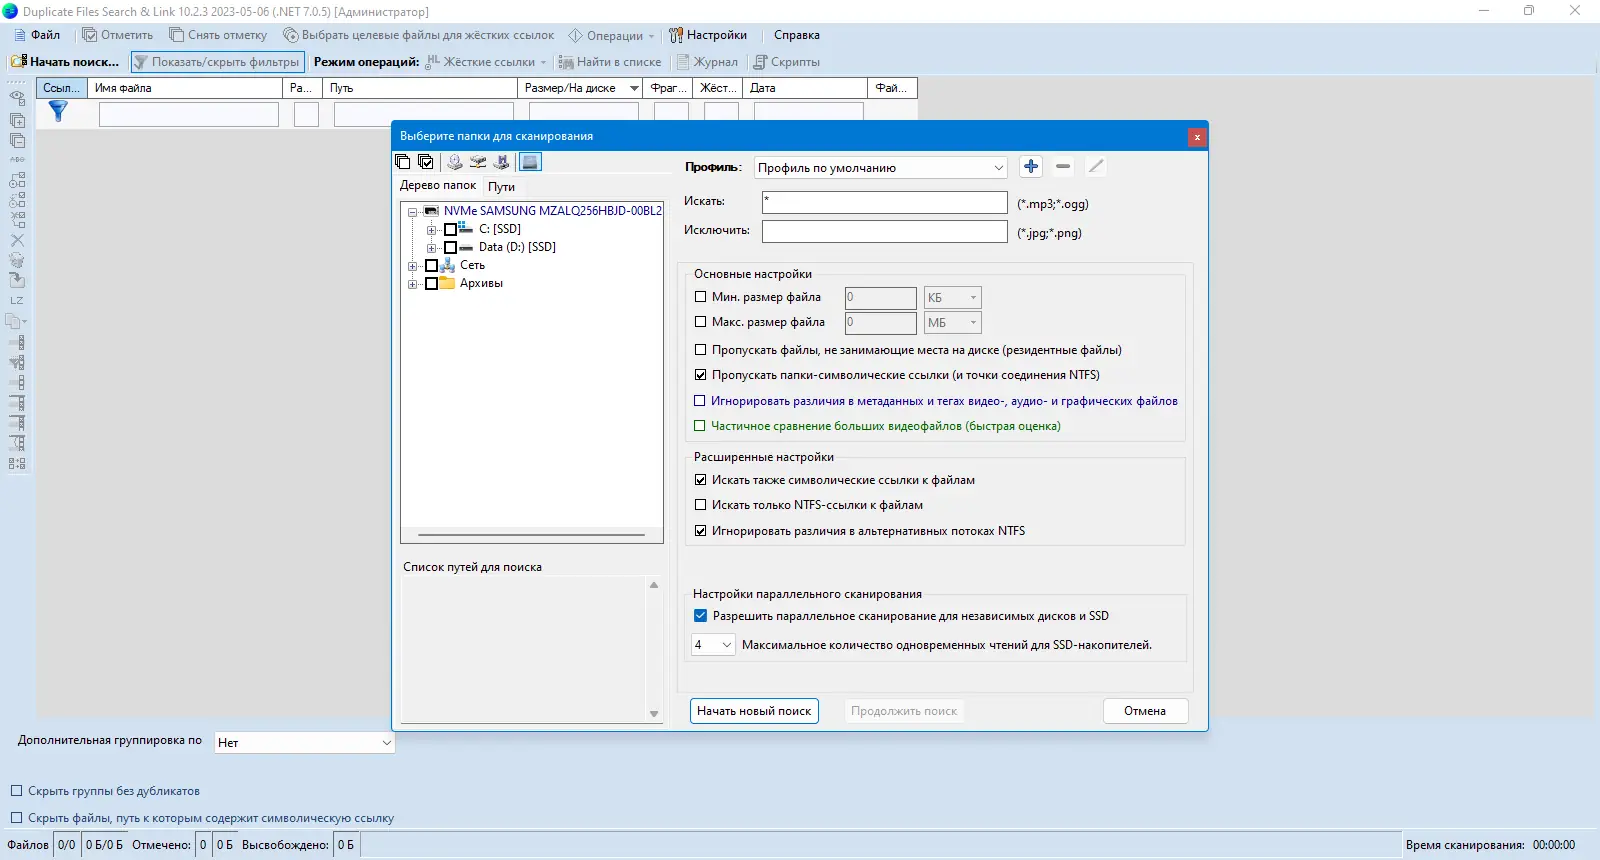
Task: Click the Искать search mask input field
Action: tap(885, 202)
